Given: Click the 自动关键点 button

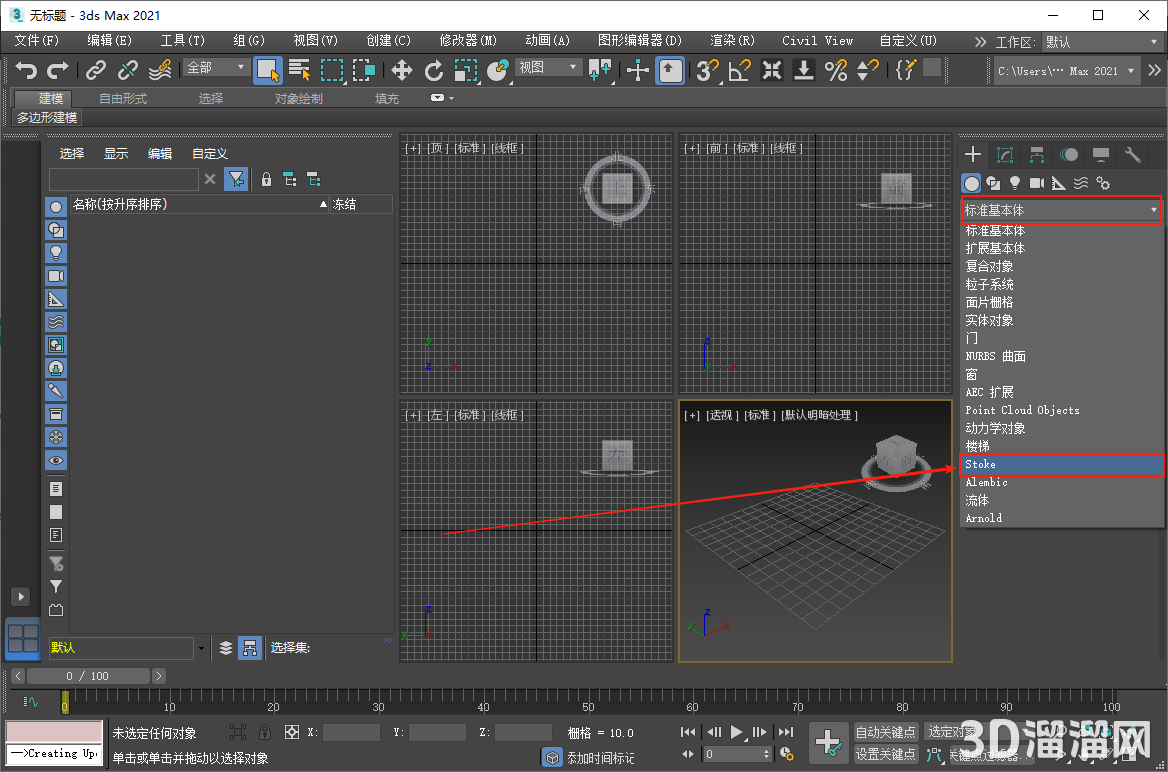Looking at the screenshot, I should pos(886,732).
